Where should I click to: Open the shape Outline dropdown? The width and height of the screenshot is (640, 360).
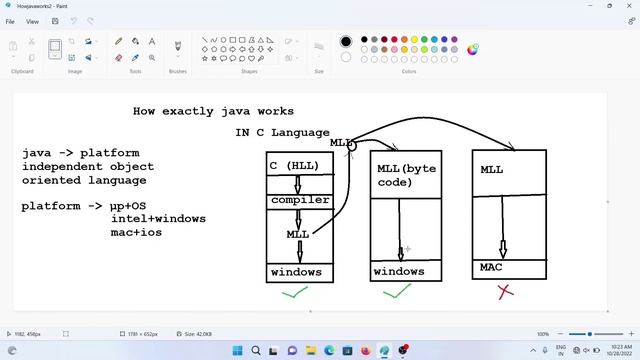click(x=297, y=41)
